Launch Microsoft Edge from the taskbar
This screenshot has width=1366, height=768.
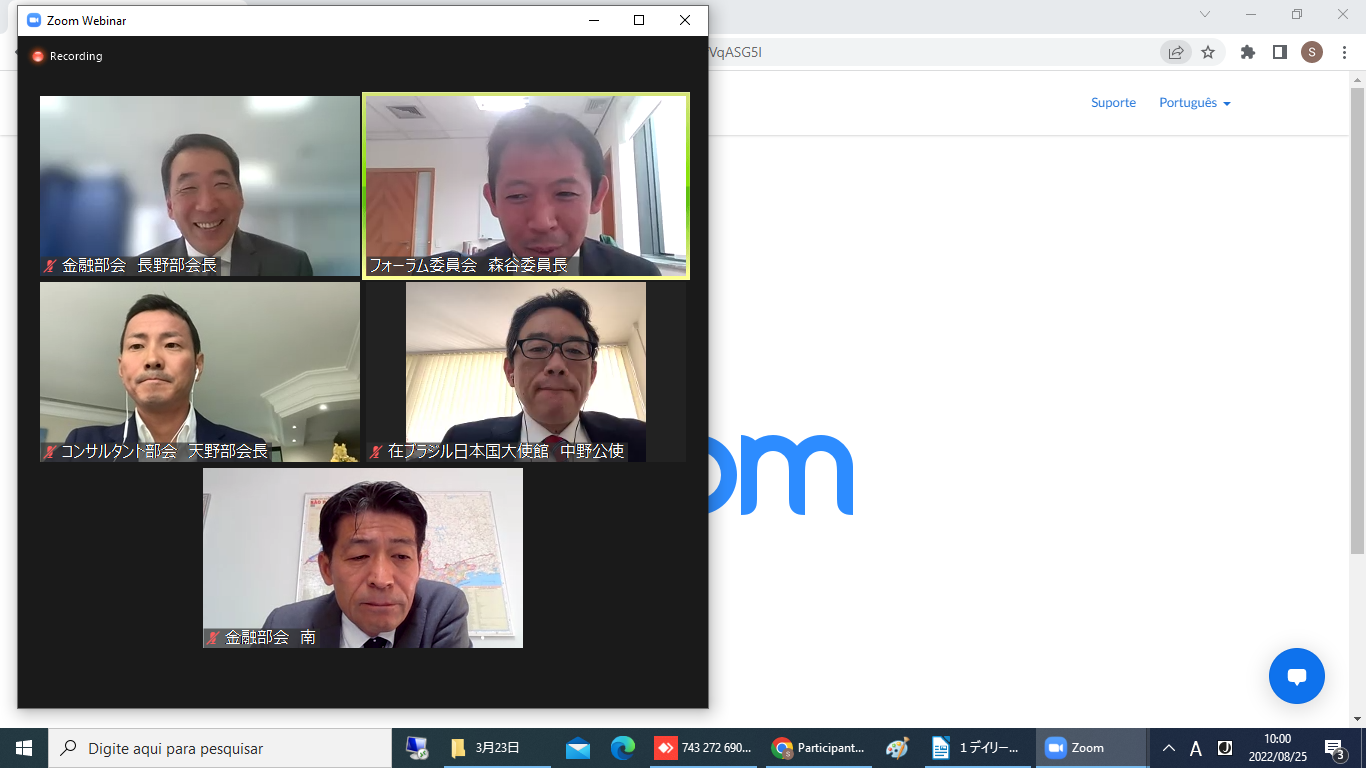tap(623, 748)
